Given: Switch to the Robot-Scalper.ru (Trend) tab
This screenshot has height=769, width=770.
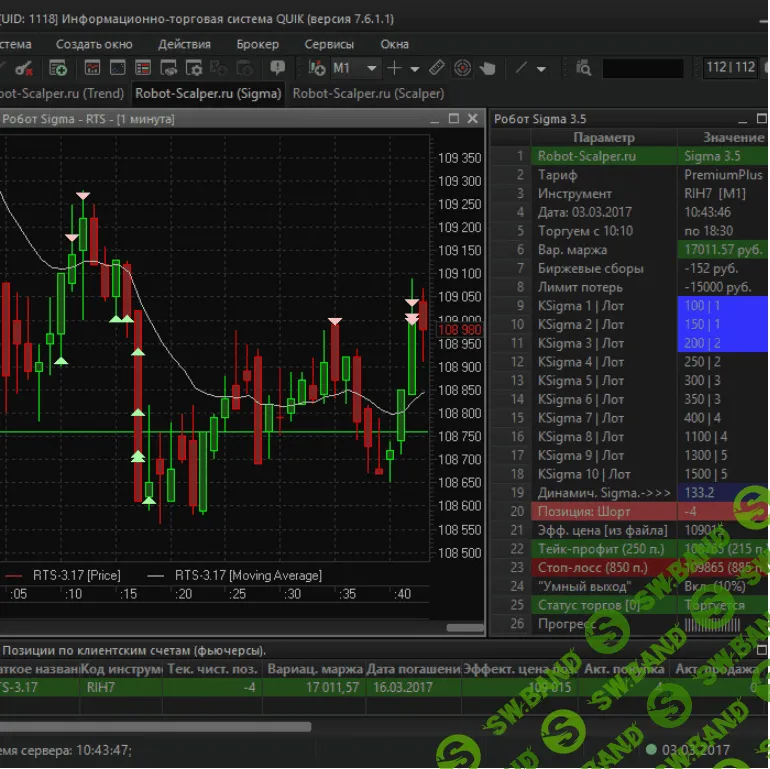Looking at the screenshot, I should 62,93.
